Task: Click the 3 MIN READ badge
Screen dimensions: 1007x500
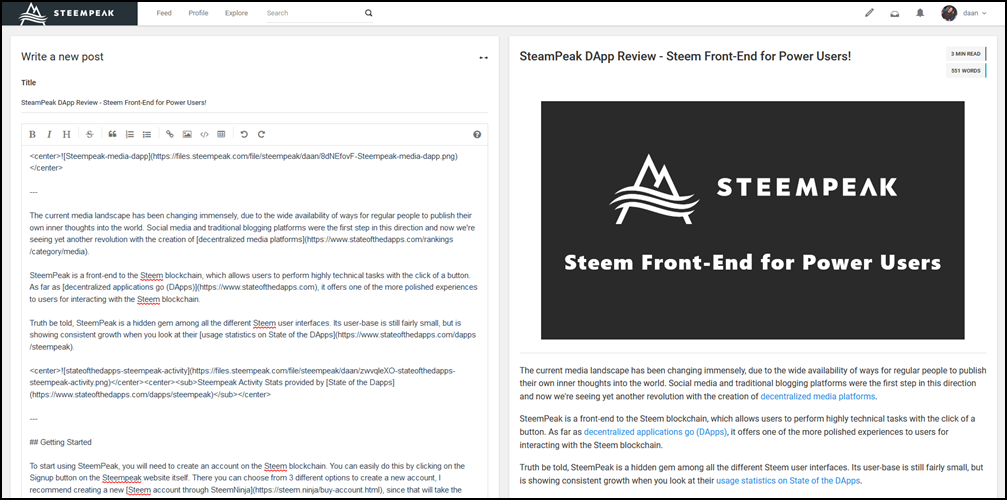Action: 966,54
